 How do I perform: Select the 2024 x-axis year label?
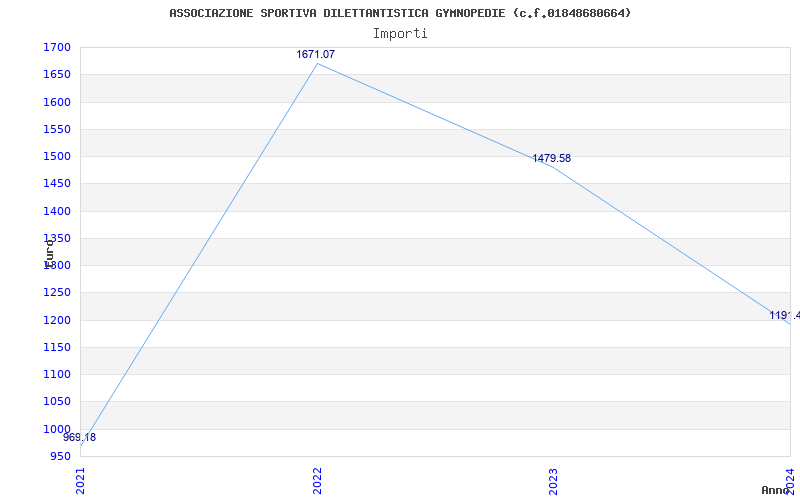[x=790, y=479]
